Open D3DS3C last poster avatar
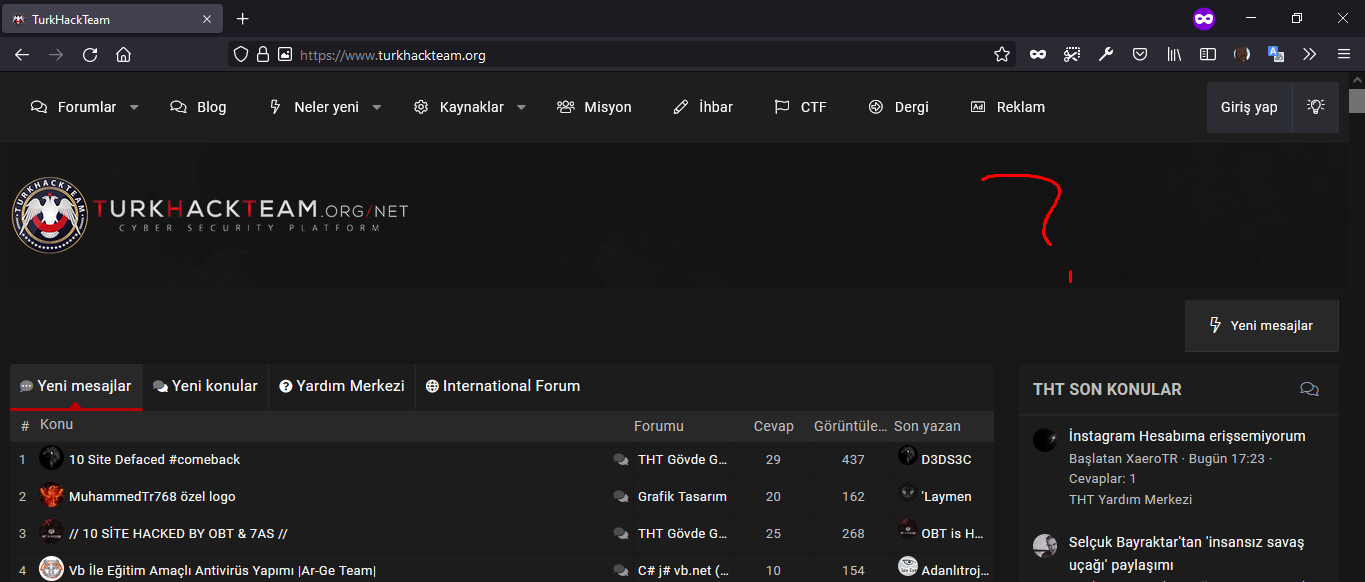Image resolution: width=1365 pixels, height=582 pixels. coord(907,456)
